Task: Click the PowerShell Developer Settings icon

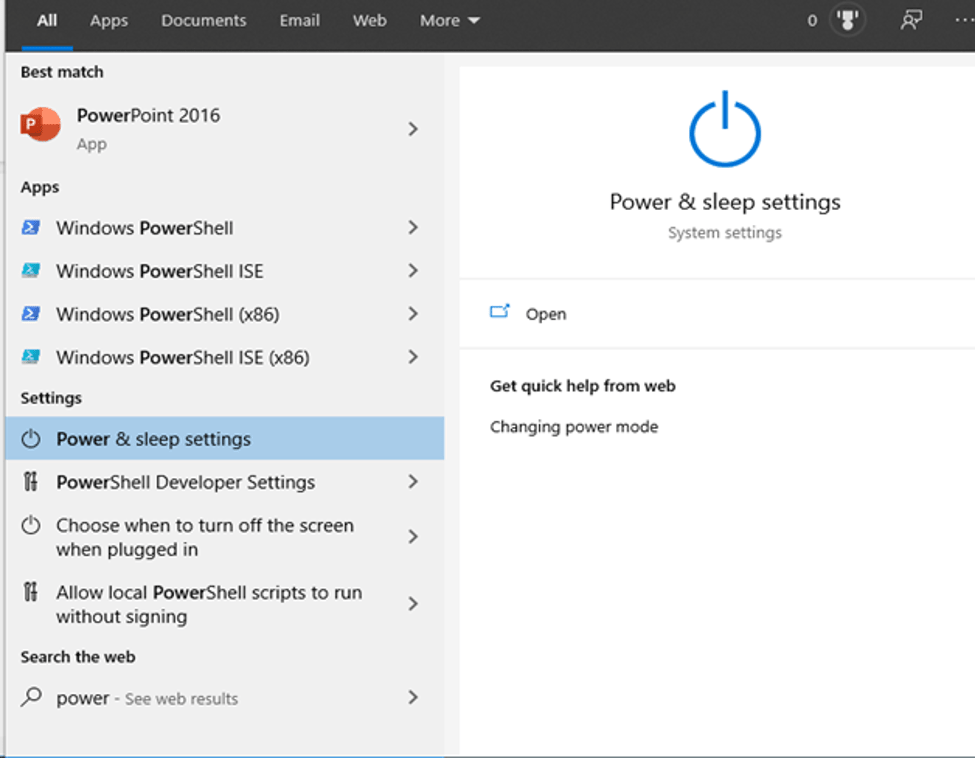Action: tap(31, 482)
